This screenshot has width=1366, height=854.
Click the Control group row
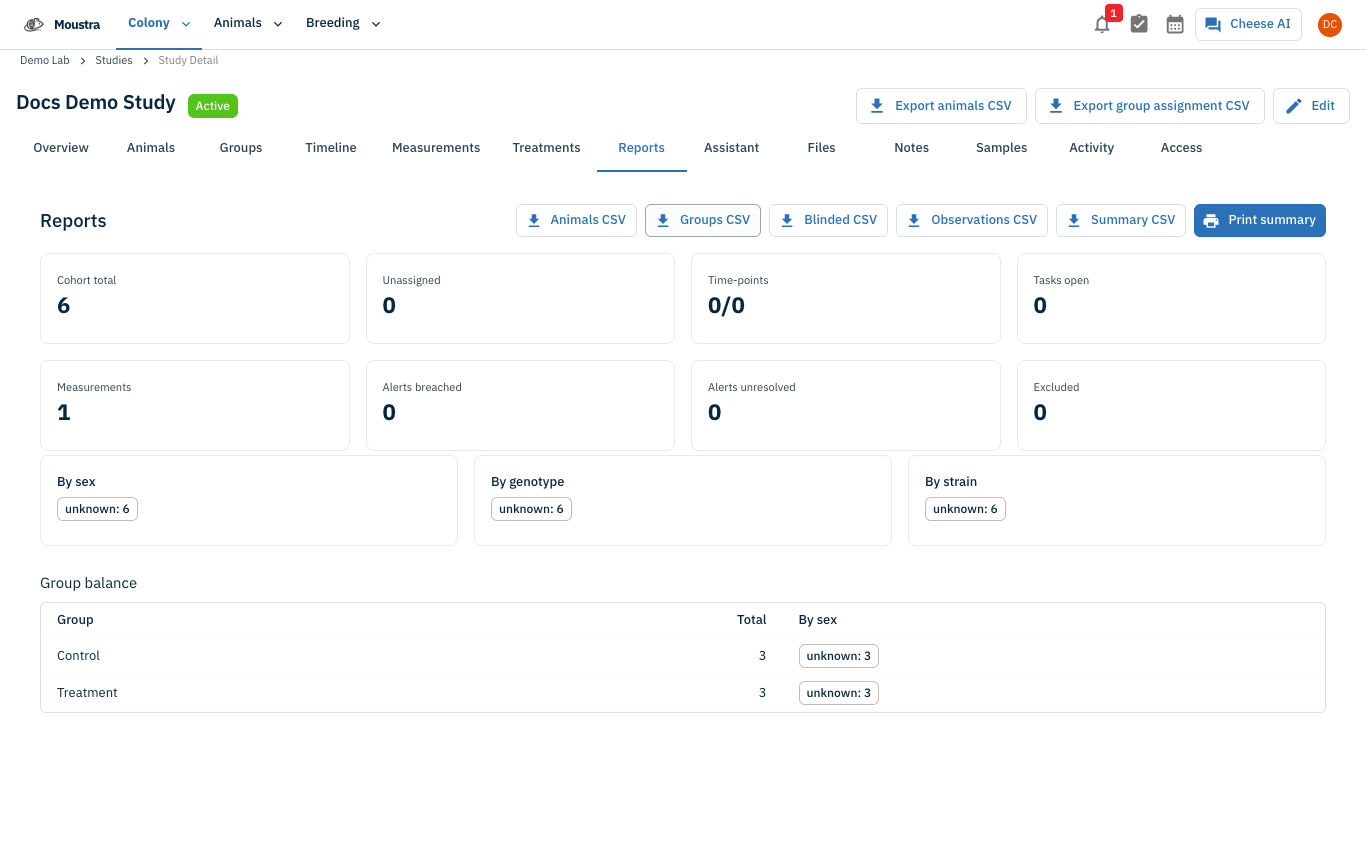pyautogui.click(x=683, y=656)
